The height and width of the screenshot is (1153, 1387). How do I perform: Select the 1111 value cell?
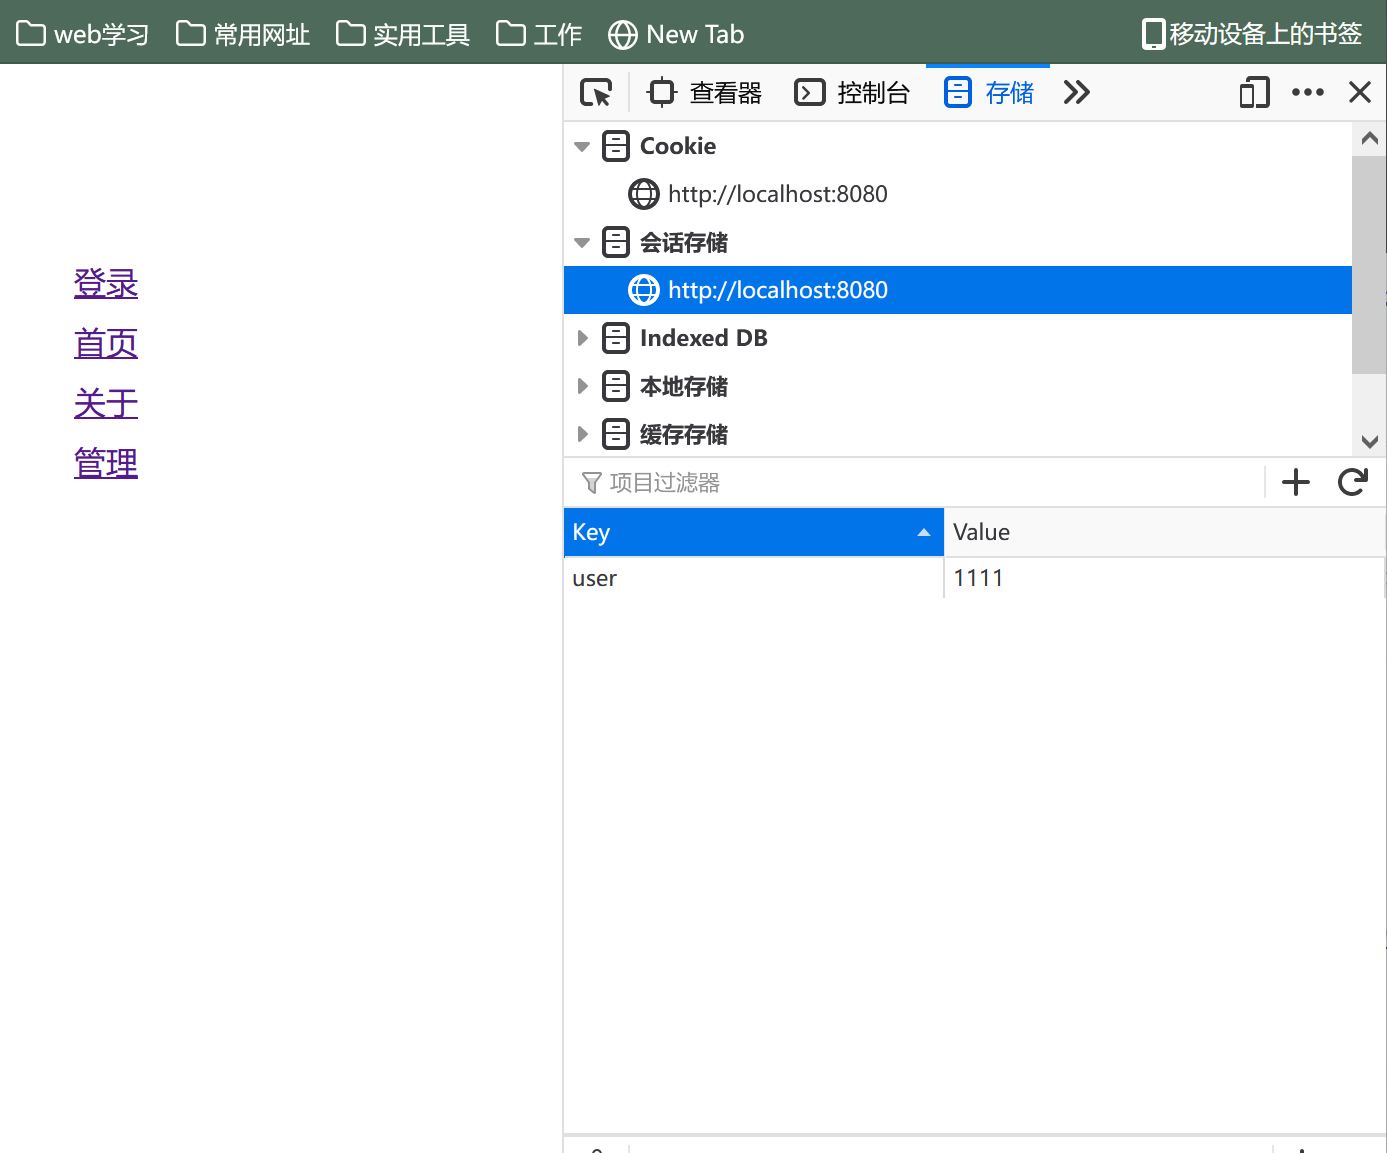(1165, 578)
